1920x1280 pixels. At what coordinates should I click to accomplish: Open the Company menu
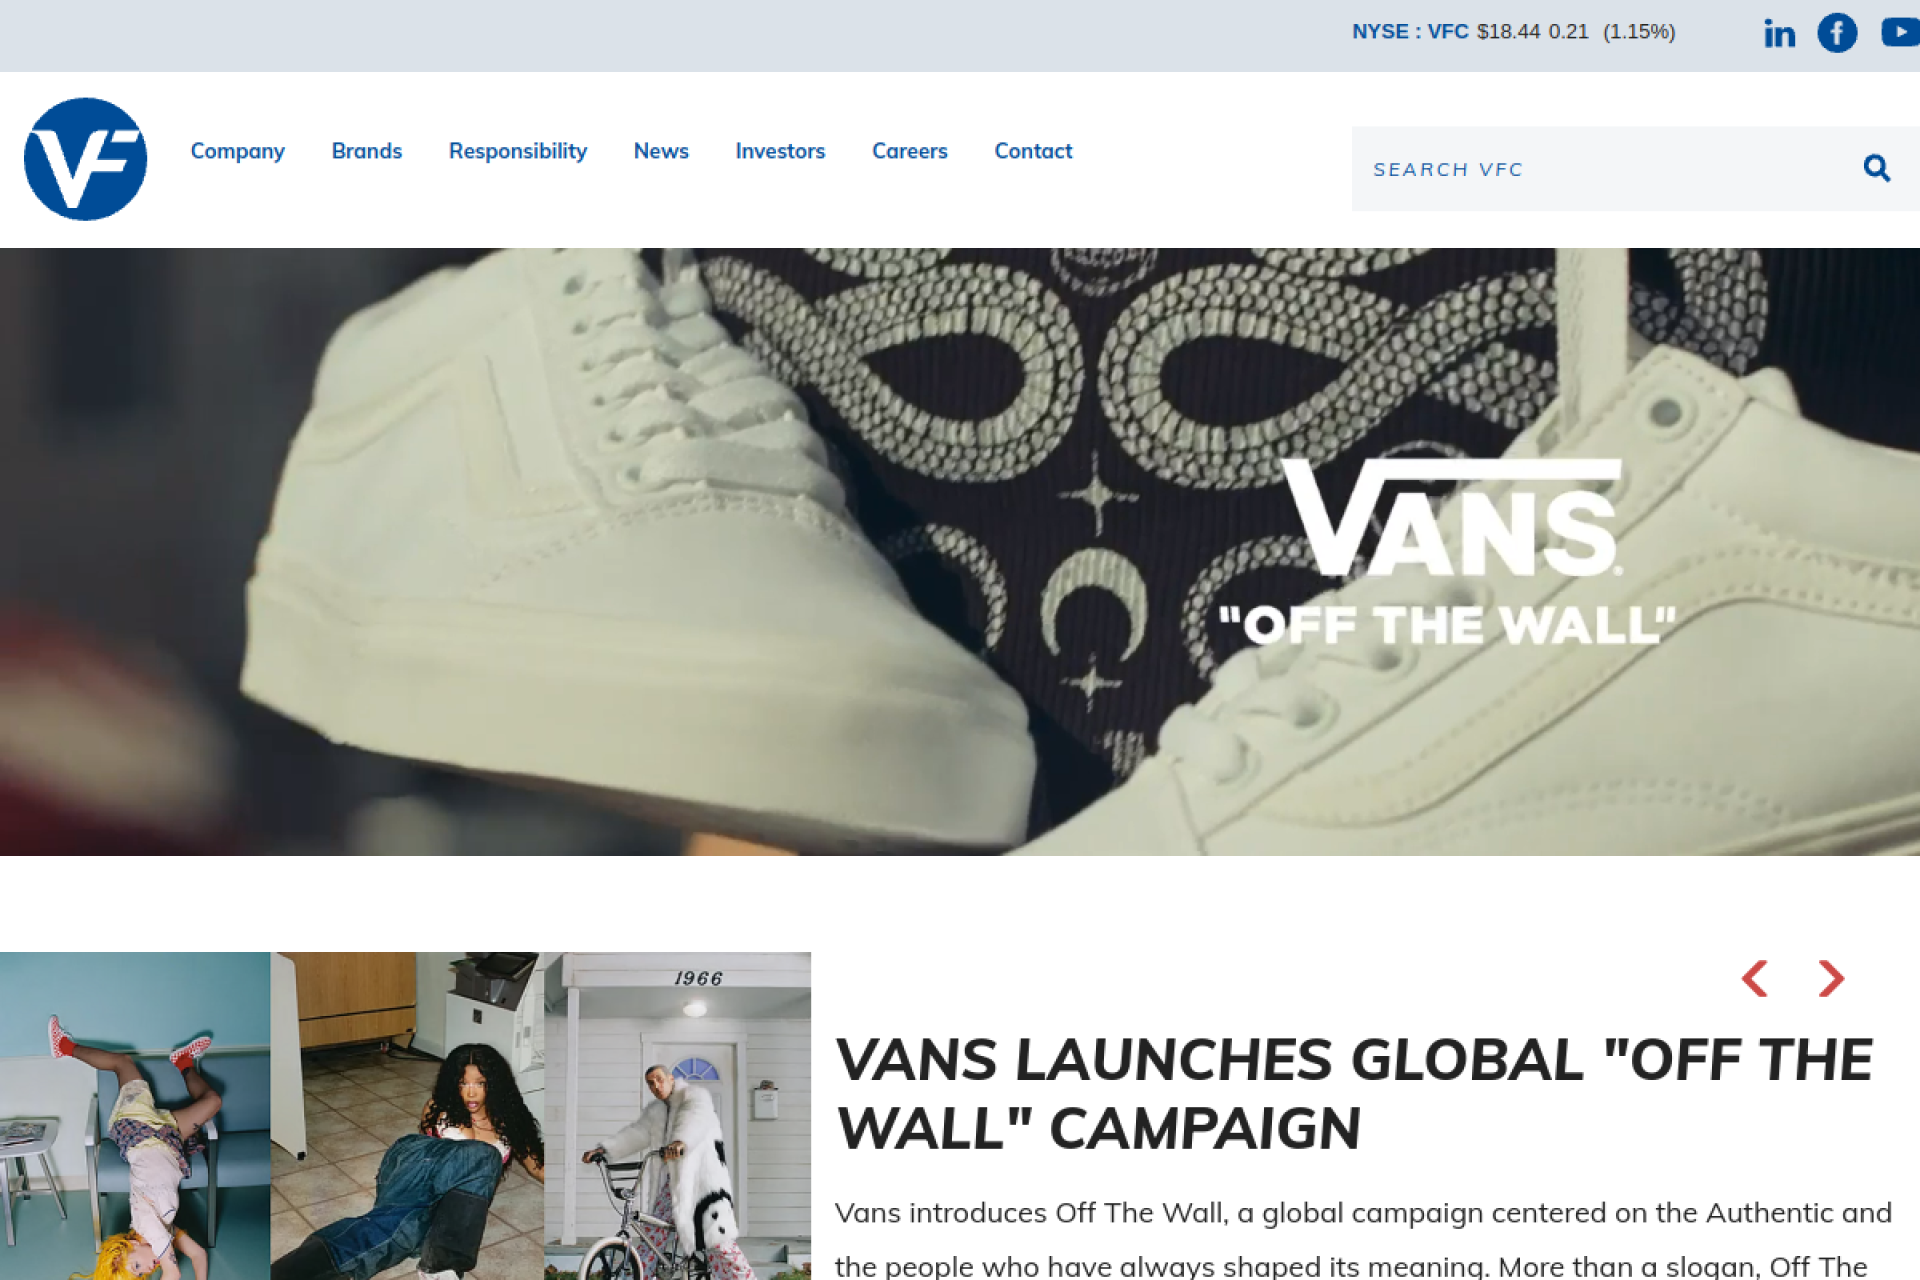pyautogui.click(x=238, y=151)
